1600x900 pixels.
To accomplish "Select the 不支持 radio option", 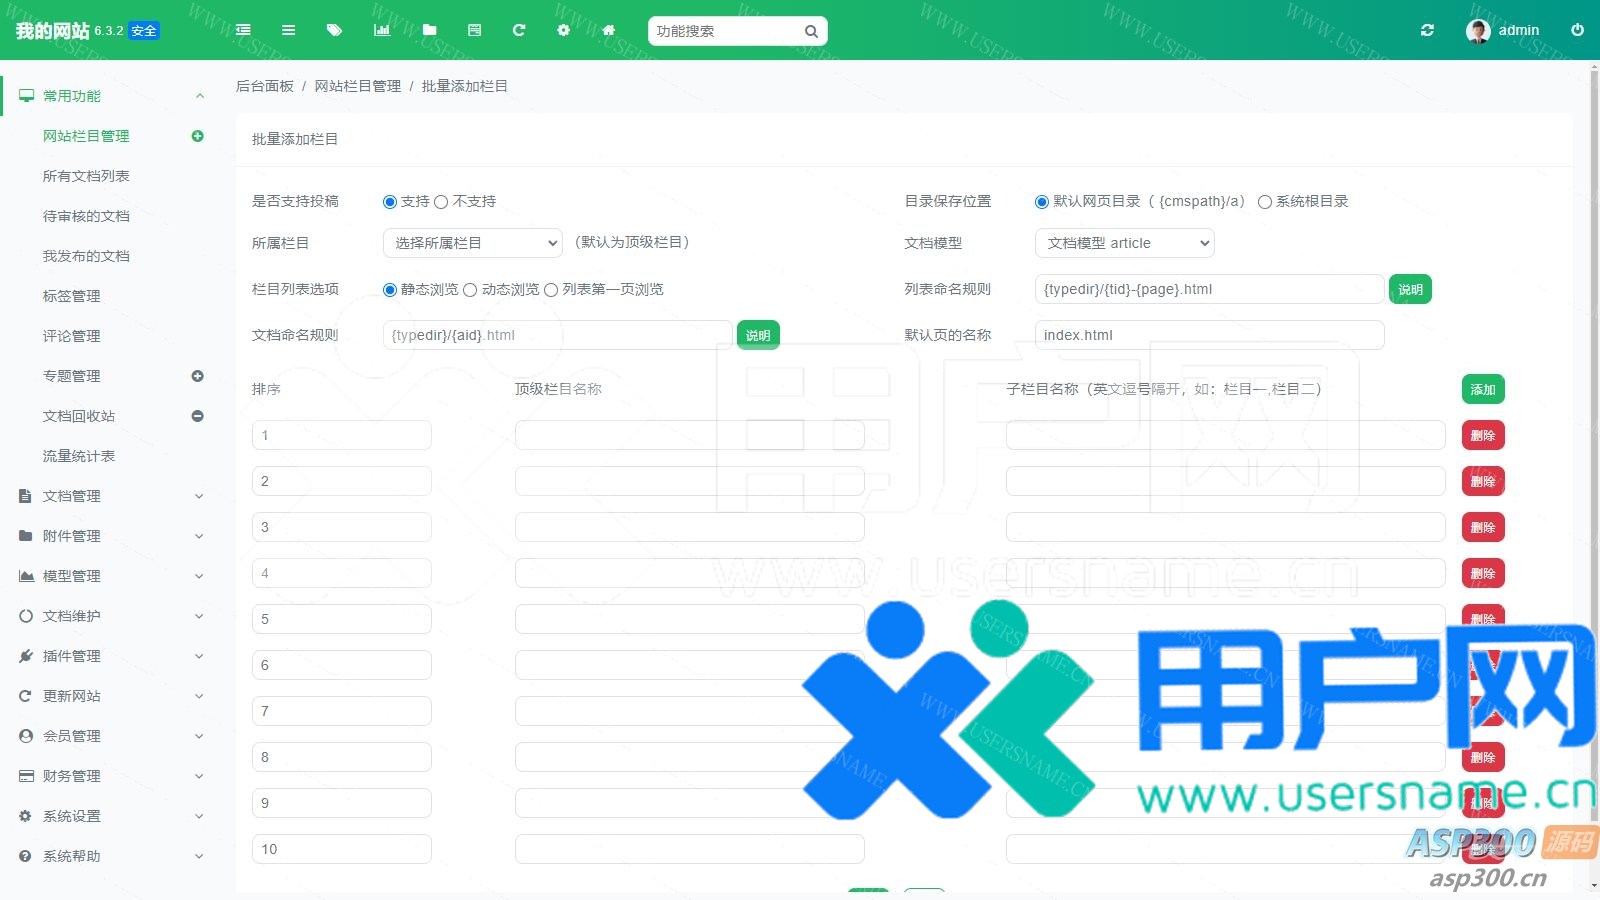I will tap(441, 202).
